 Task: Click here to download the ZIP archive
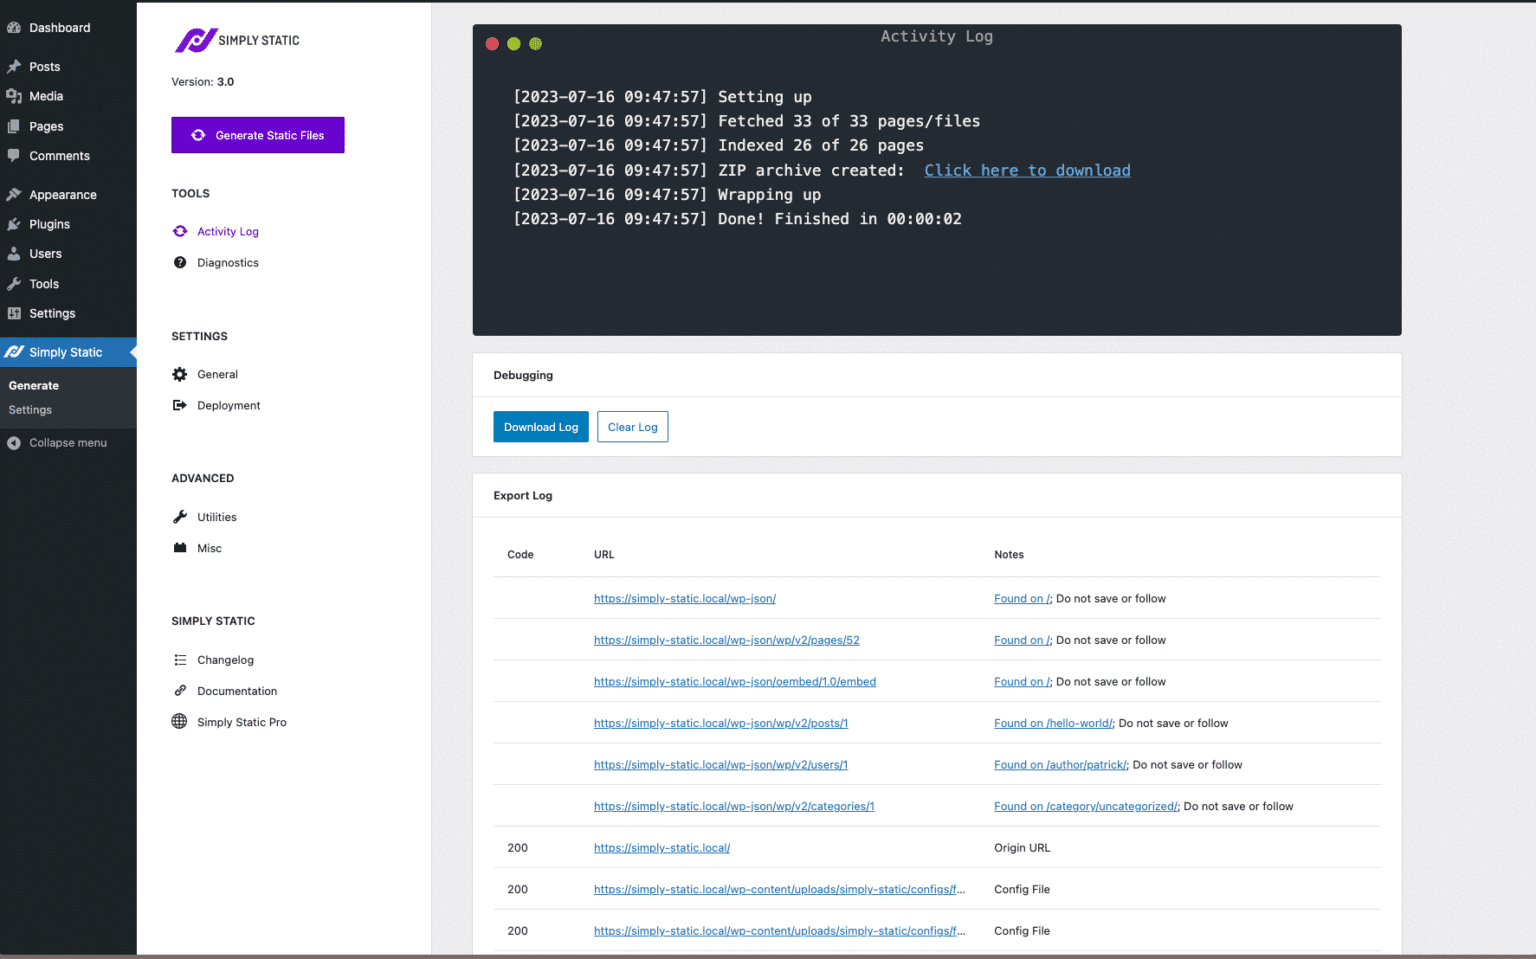point(1027,170)
